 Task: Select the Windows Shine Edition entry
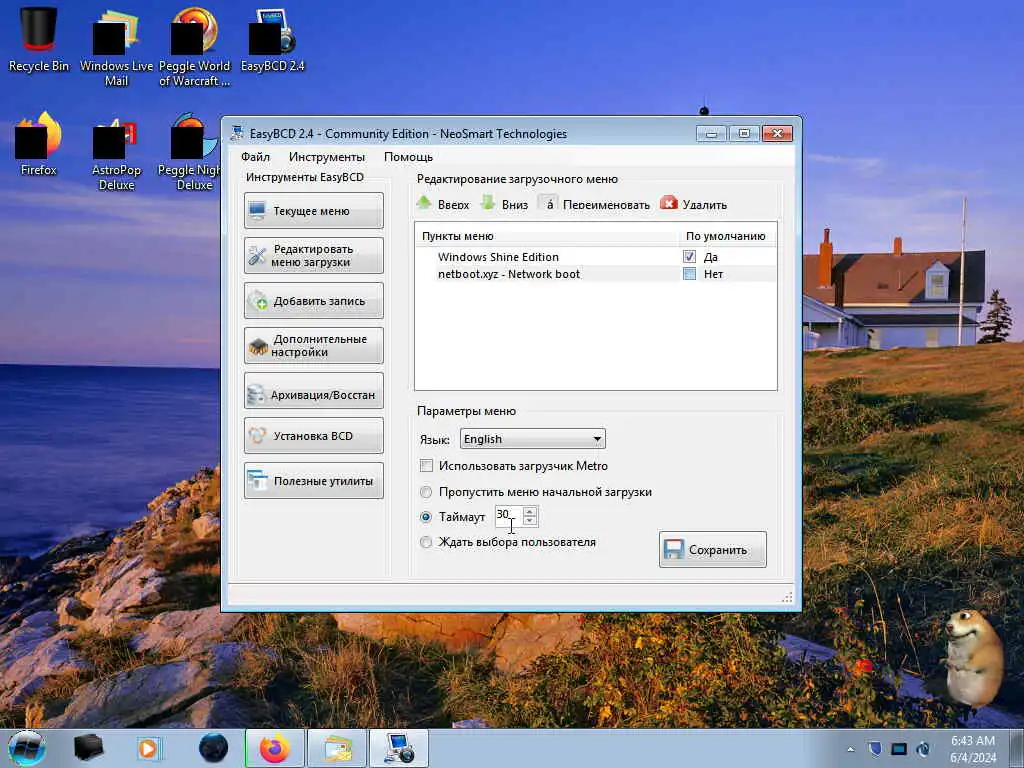click(498, 257)
